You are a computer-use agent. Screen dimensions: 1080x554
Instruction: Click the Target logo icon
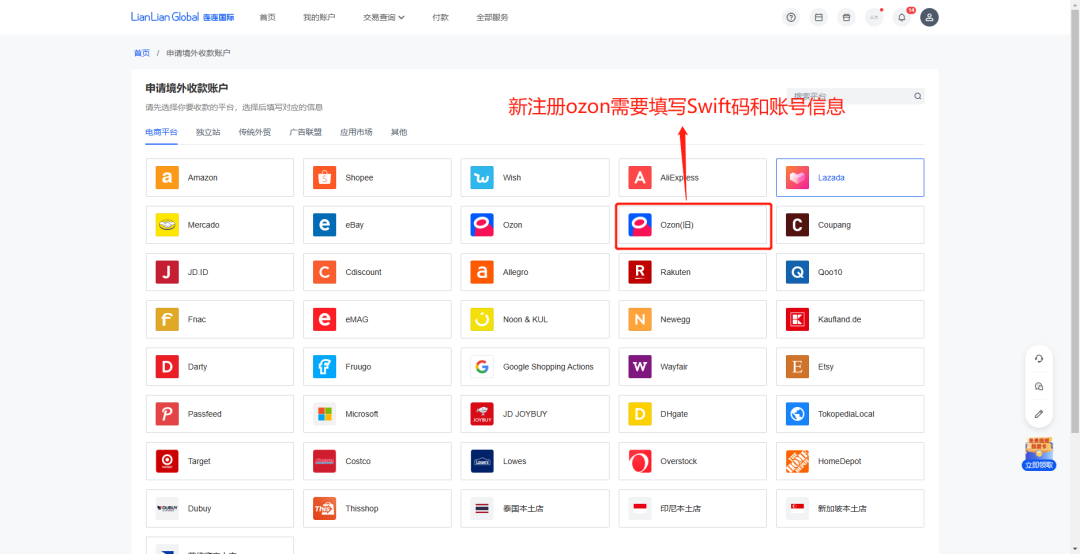pos(167,461)
